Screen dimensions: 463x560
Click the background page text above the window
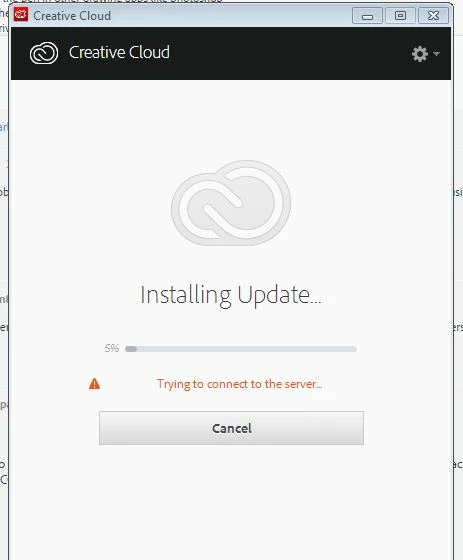pos(113,1)
